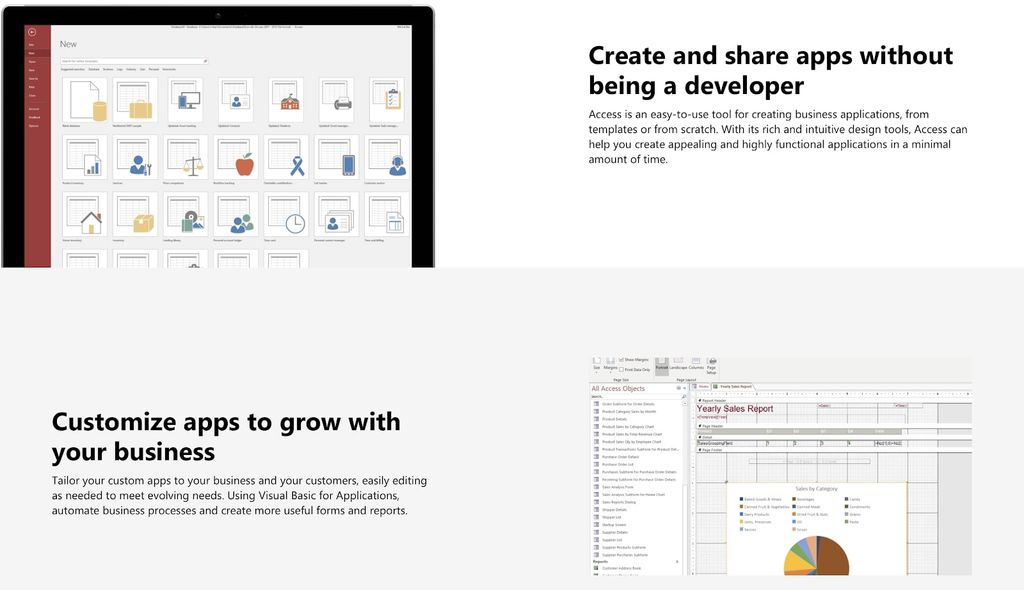Open the Page Setup dialog
This screenshot has height=590, width=1024.
712,366
